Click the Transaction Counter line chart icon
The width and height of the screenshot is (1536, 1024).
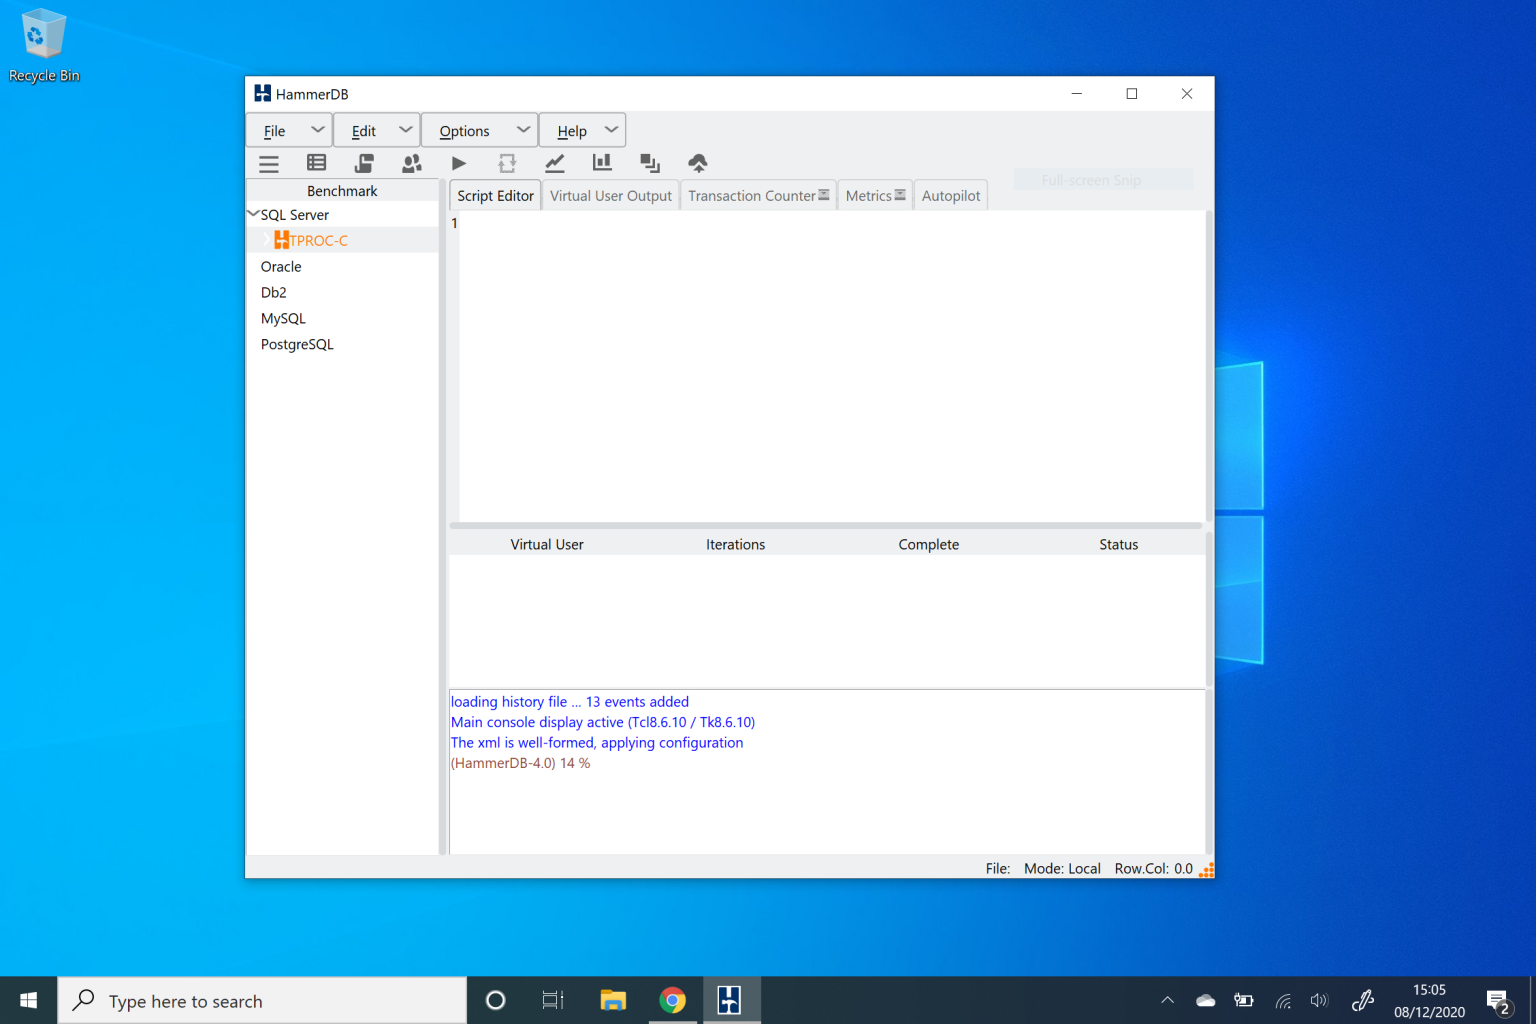pyautogui.click(x=554, y=163)
